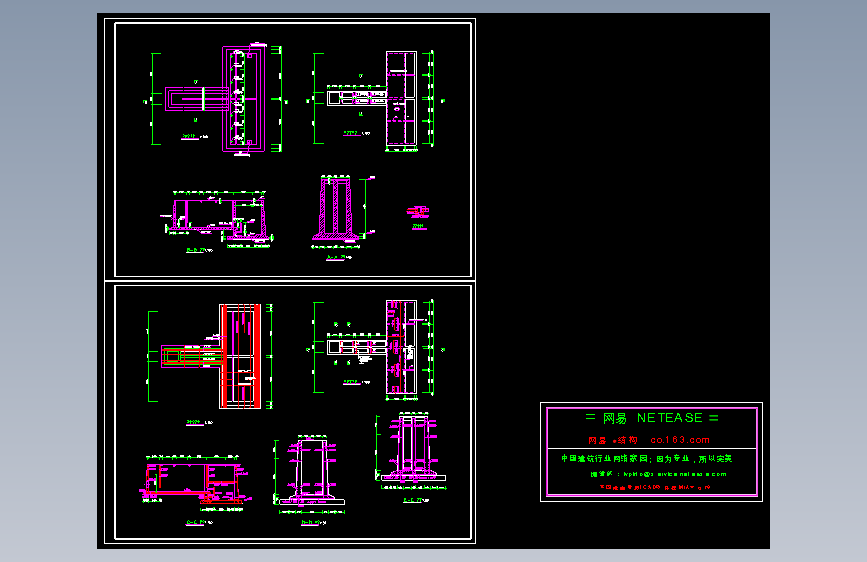Select the white T-shaped plan in upper sheet

372,101
